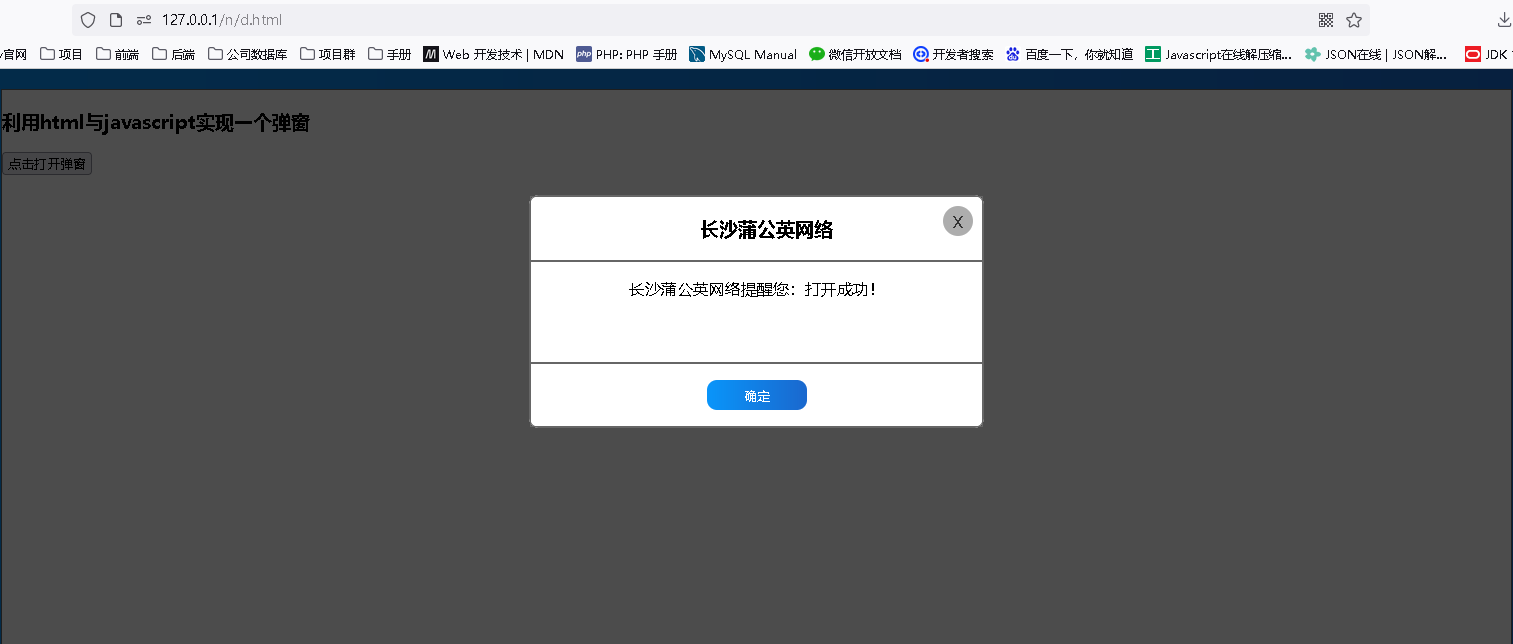This screenshot has width=1513, height=644.
Task: Open the 项目 bookmarks folder
Action: click(x=62, y=54)
